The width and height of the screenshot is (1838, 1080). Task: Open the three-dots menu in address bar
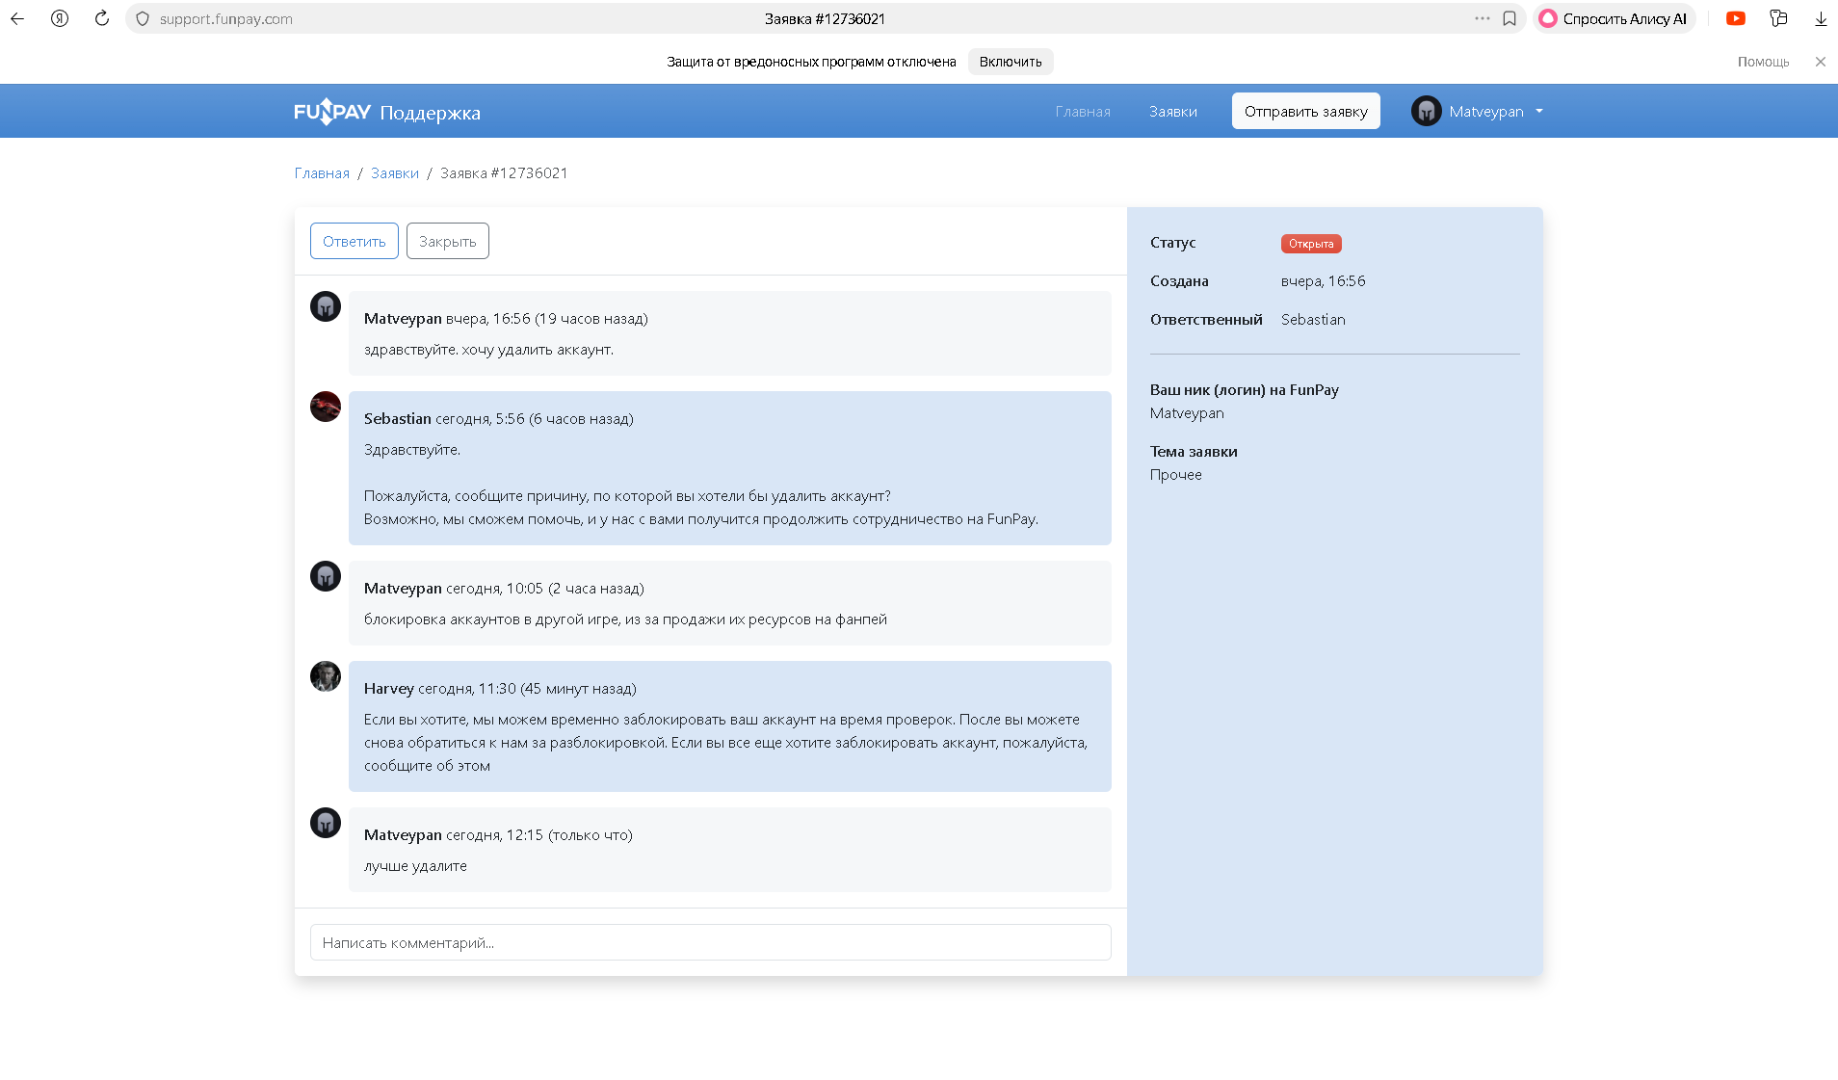[1481, 19]
